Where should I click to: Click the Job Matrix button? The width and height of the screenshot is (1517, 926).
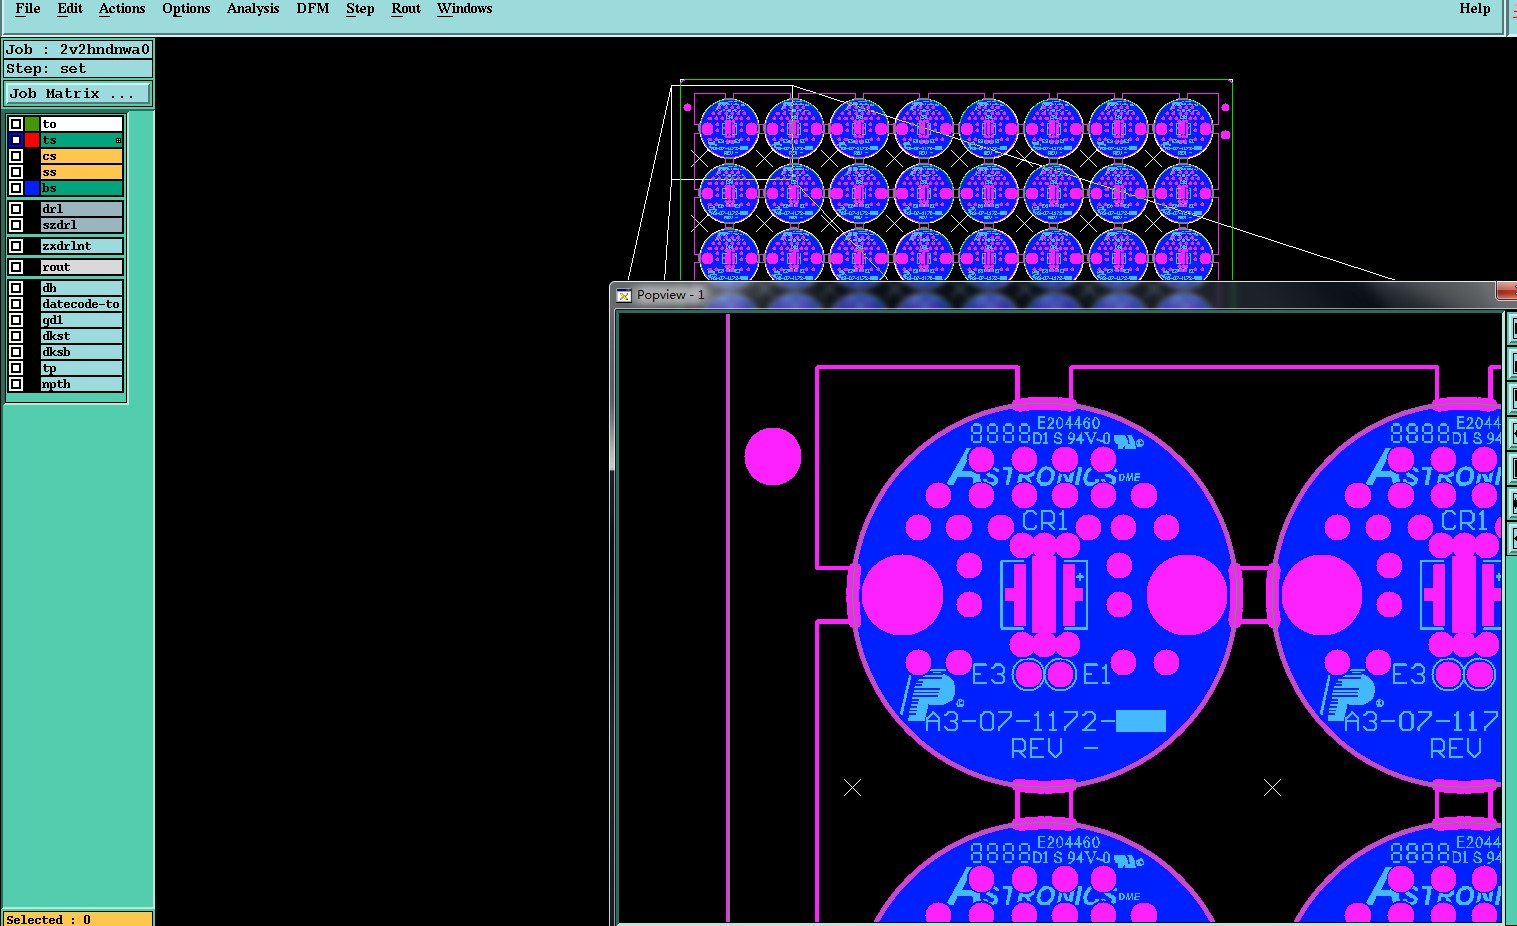pos(78,94)
